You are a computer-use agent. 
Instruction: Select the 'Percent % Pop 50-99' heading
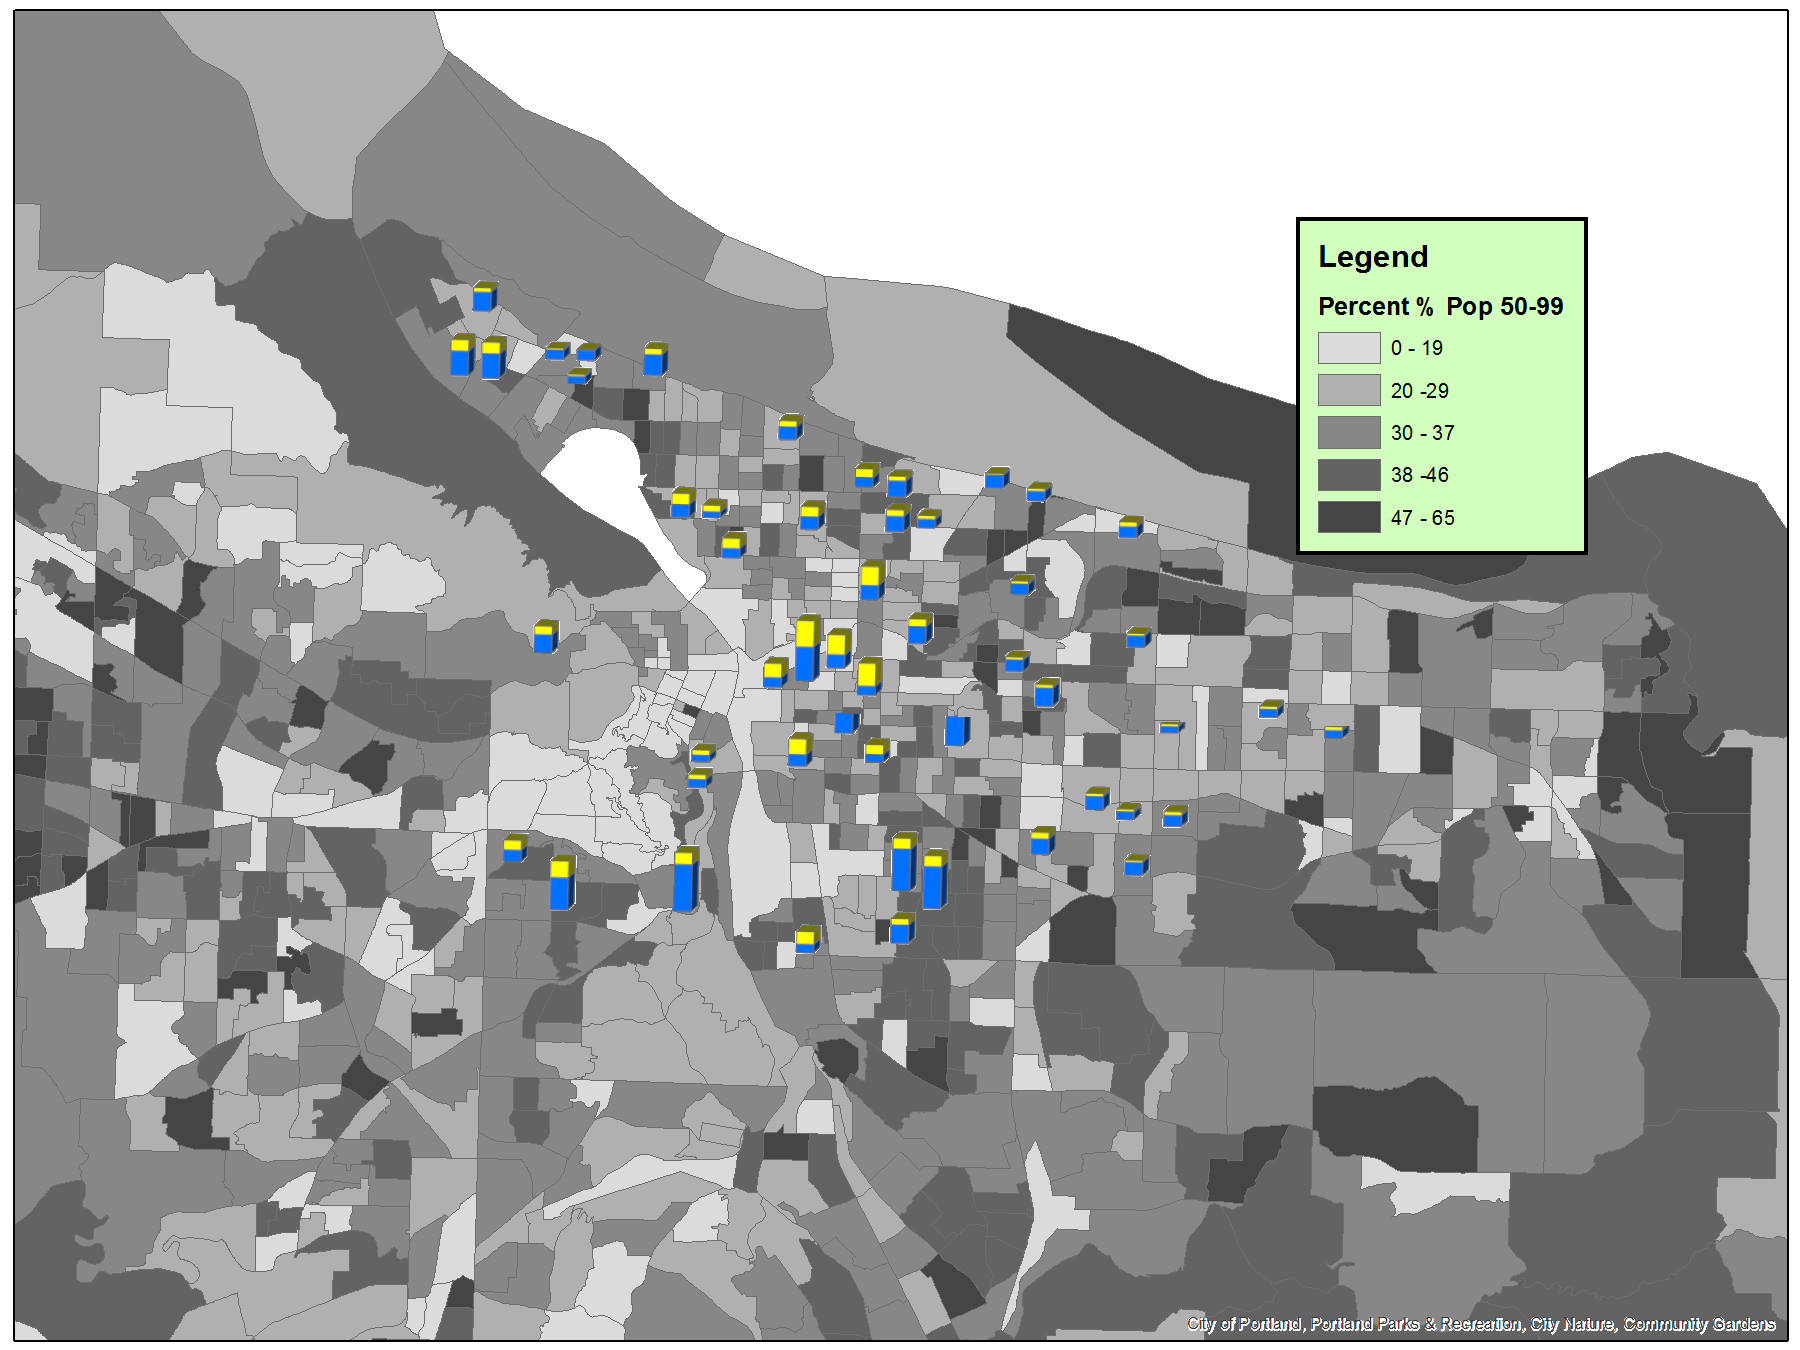[1440, 306]
